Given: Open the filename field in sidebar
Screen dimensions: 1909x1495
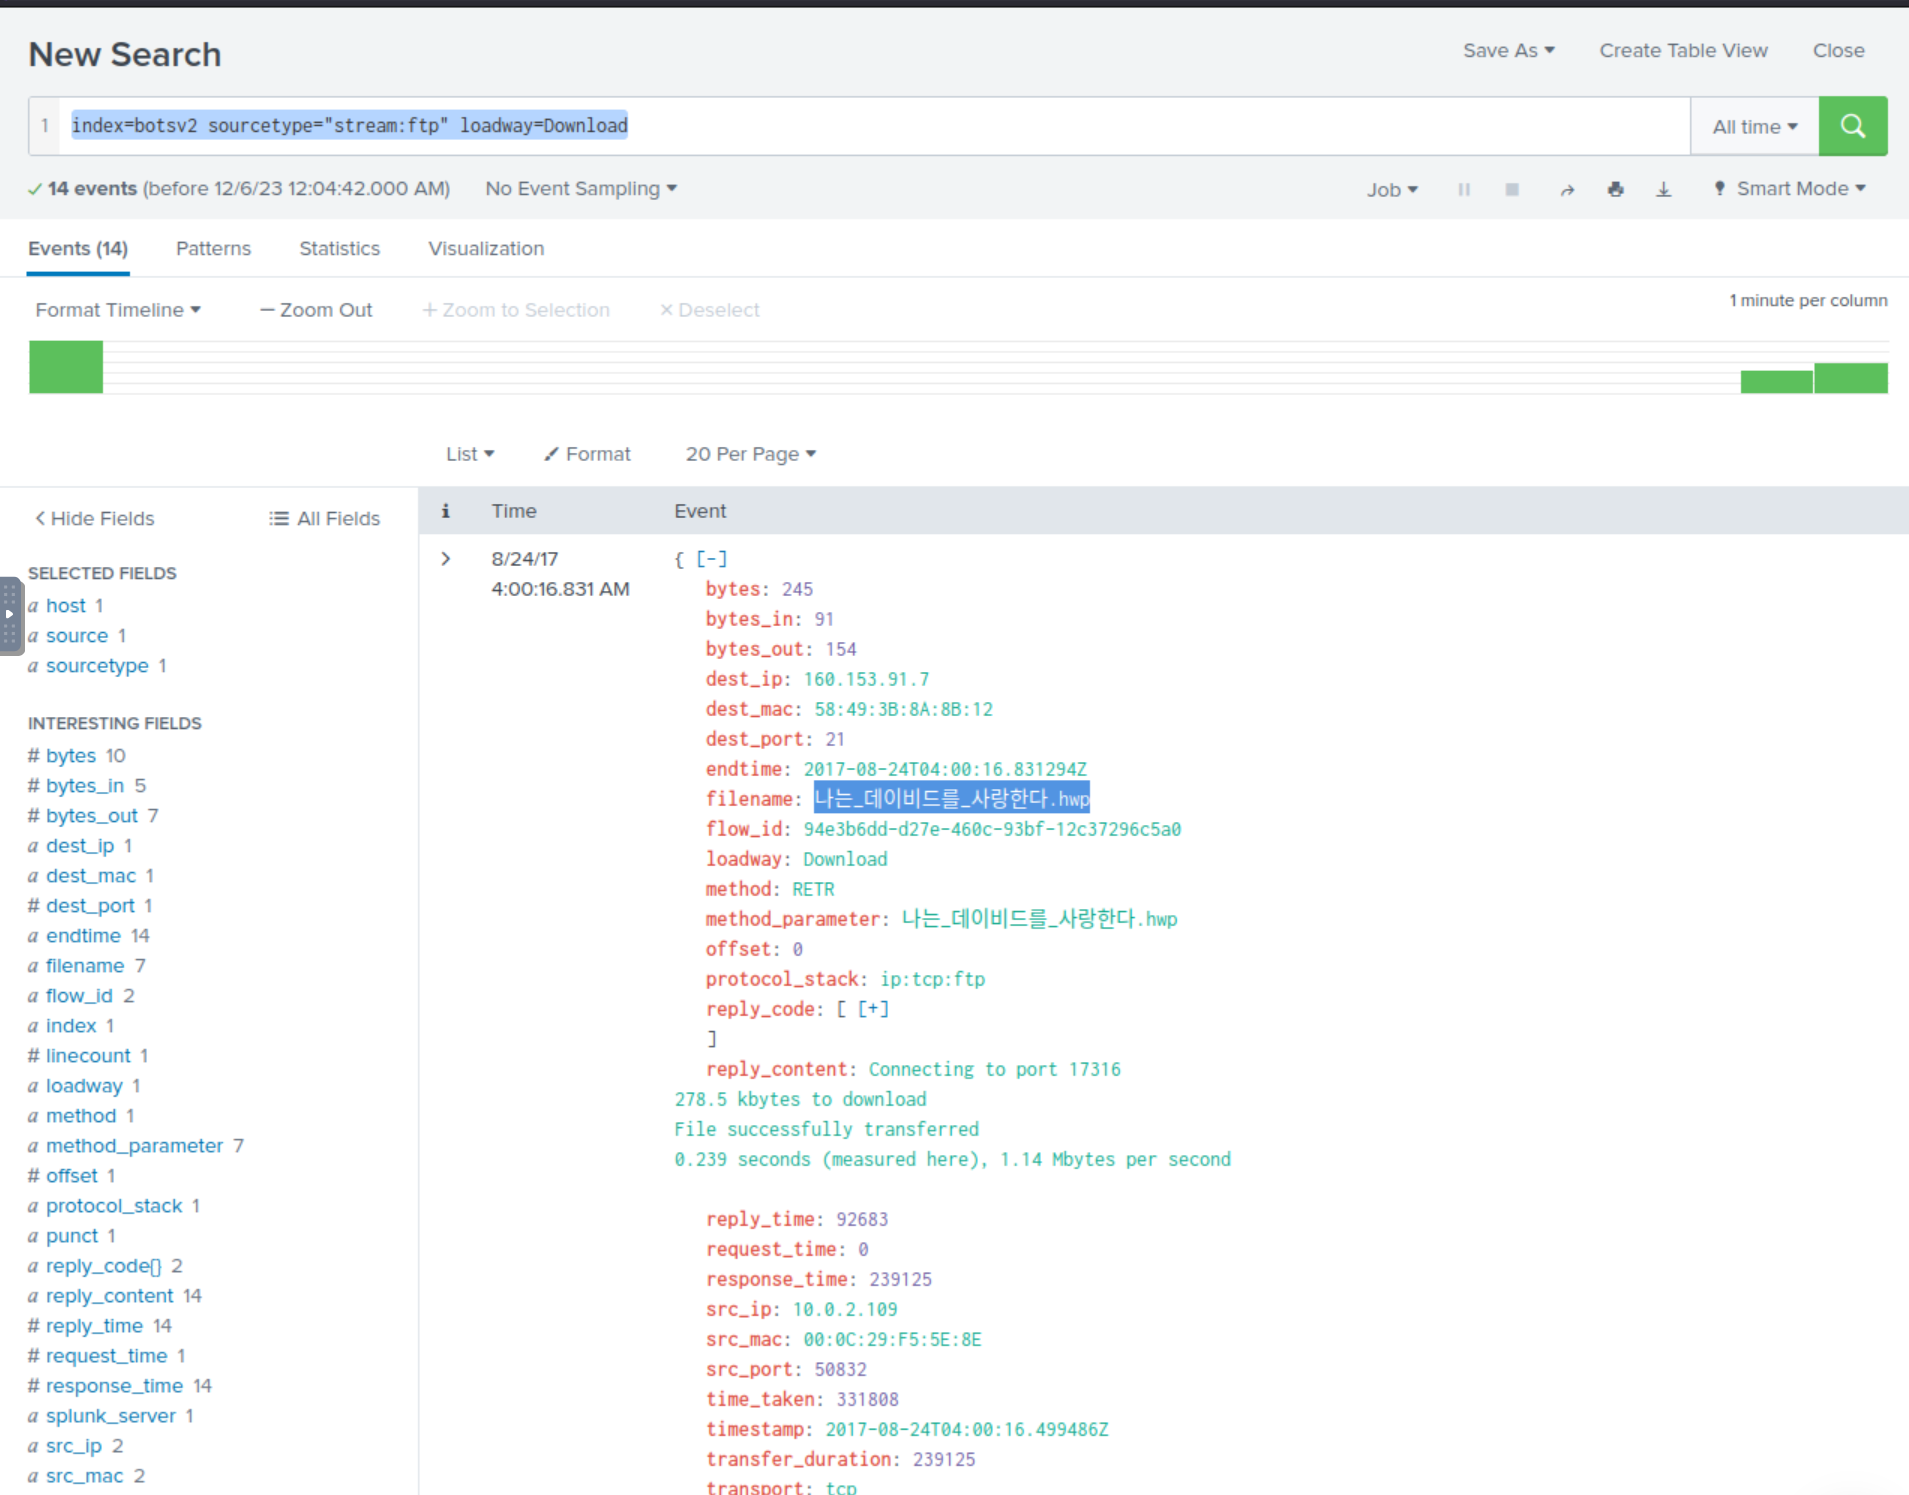Looking at the screenshot, I should [85, 965].
